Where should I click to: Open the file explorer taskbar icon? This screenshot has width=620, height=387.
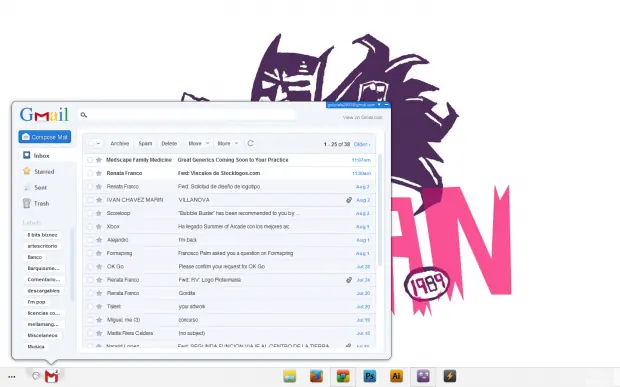tap(290, 376)
